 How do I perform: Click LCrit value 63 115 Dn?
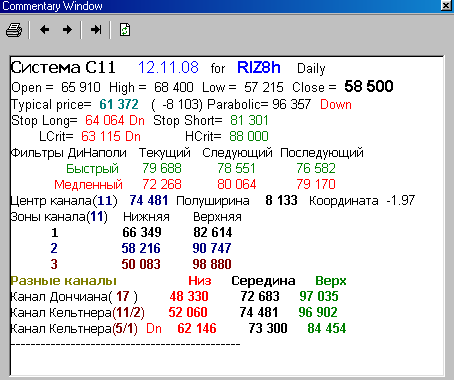111,136
